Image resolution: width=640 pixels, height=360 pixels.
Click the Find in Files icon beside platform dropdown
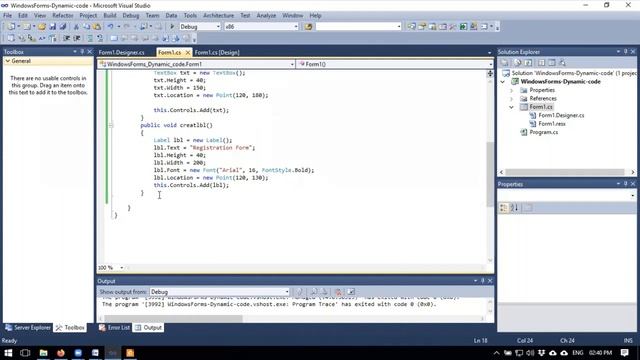pos(309,27)
